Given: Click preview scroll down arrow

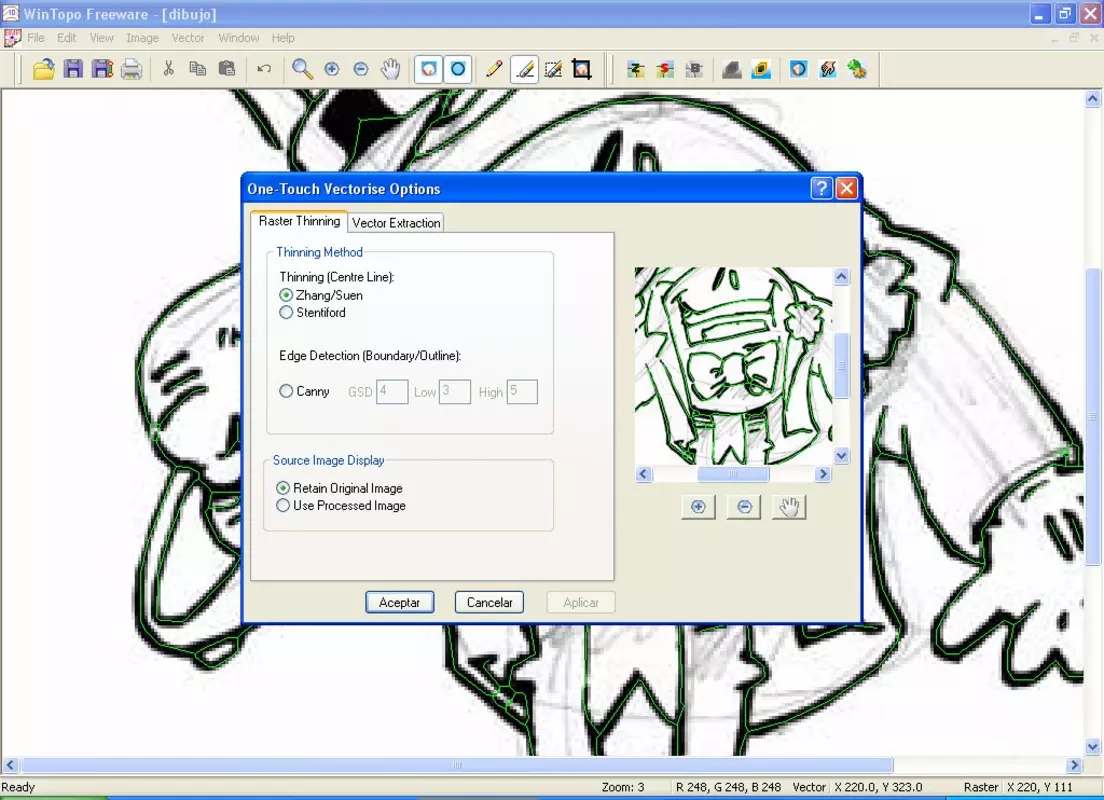Looking at the screenshot, I should (841, 456).
